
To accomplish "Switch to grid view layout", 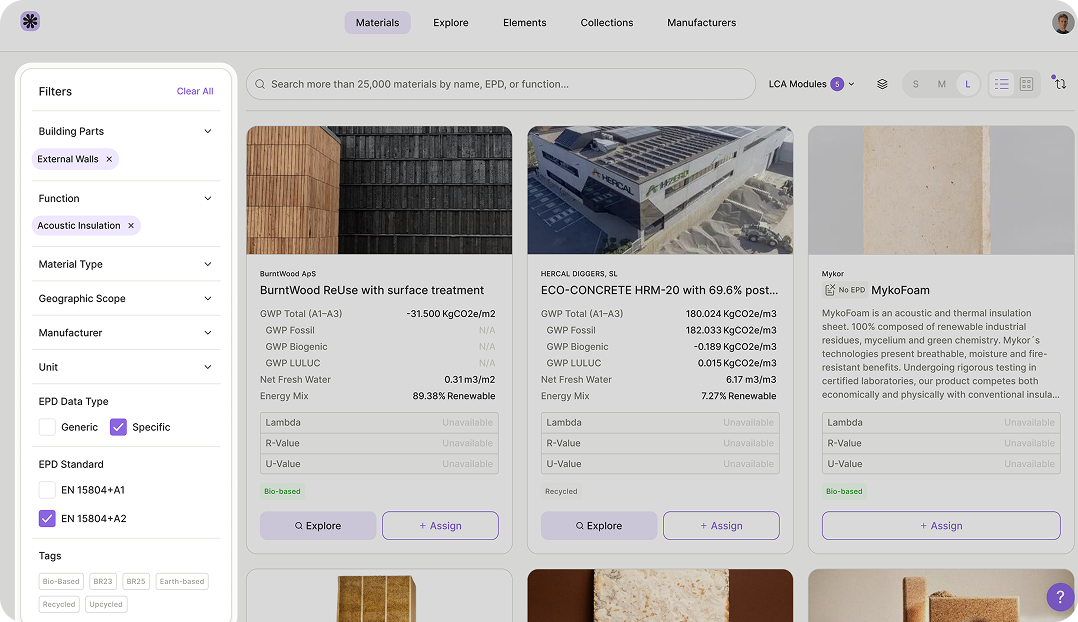I will (x=1026, y=84).
